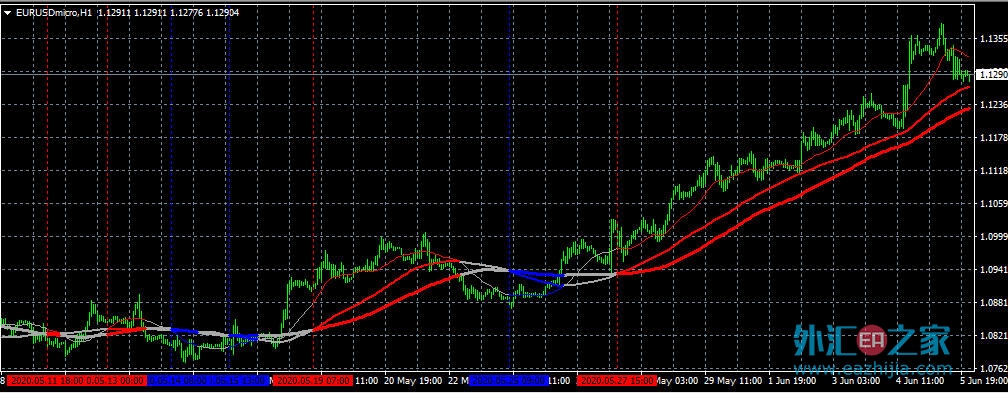Select the blue 05.15 13:00 date marker
Image resolution: width=1008 pixels, height=393 pixels.
(238, 381)
